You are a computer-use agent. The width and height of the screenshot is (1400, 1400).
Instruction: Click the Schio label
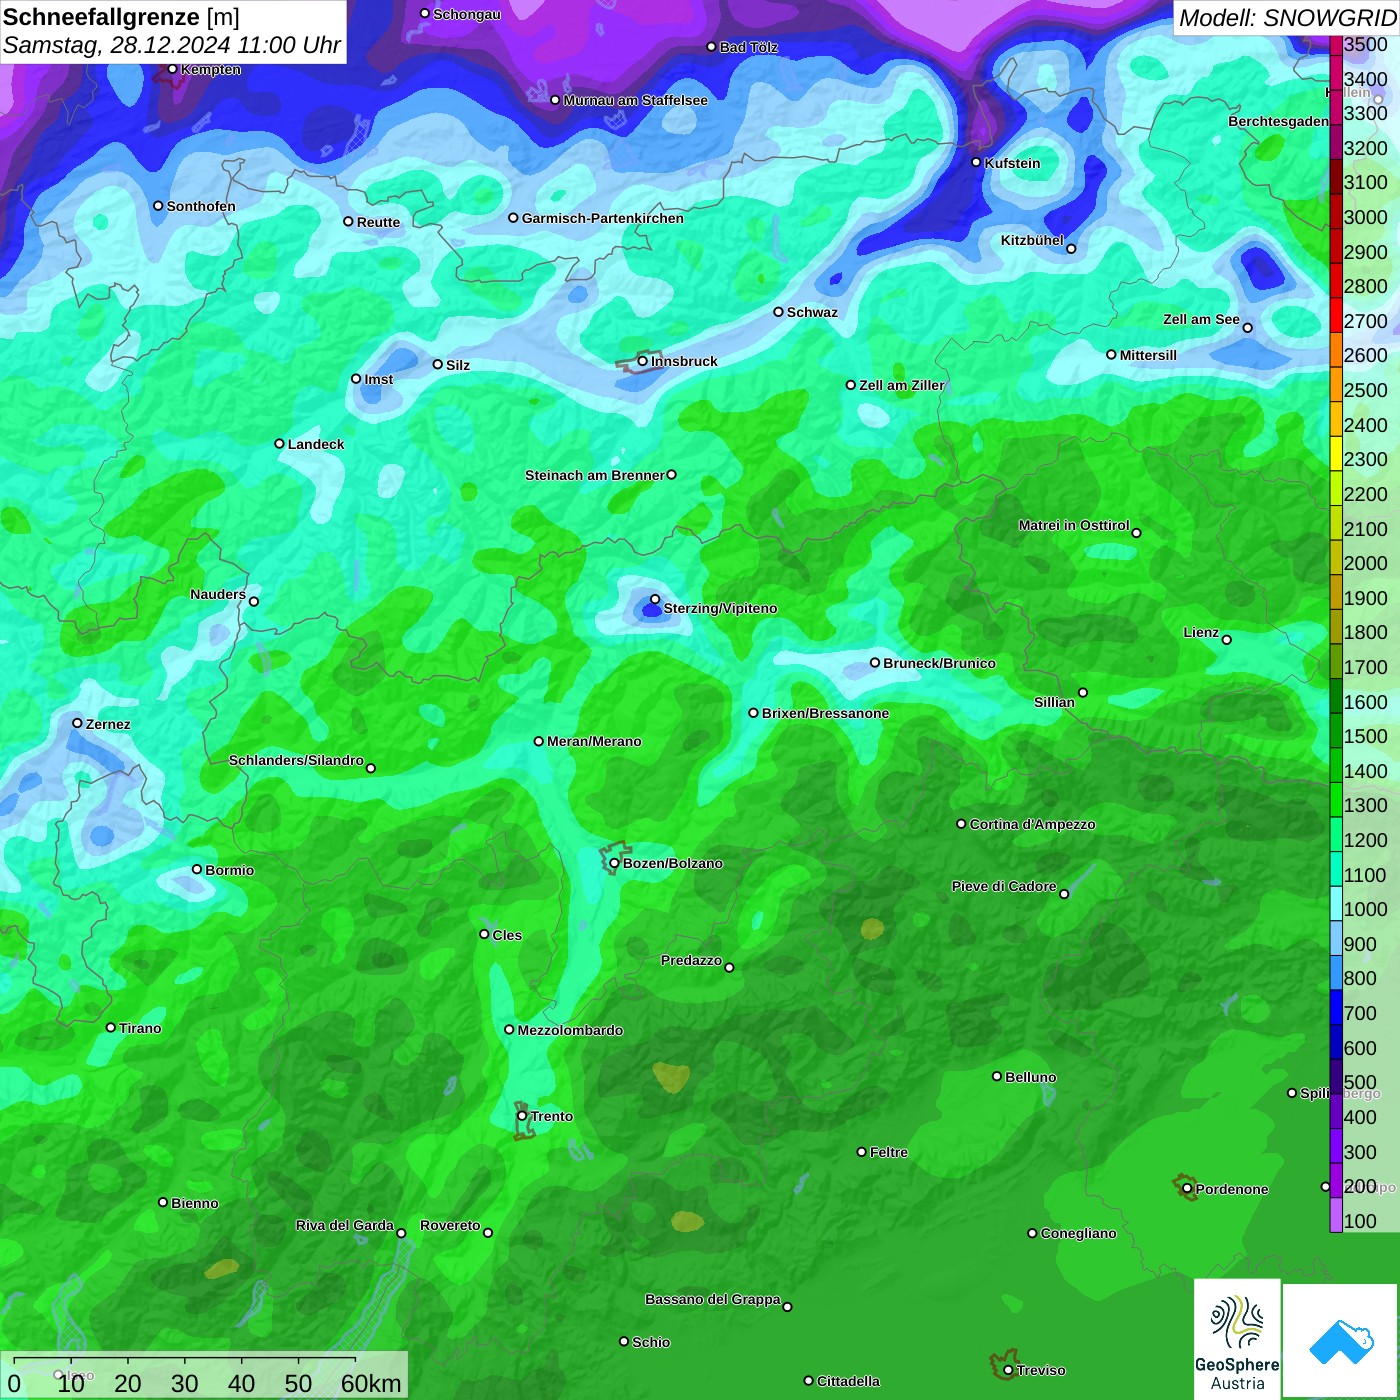651,1342
